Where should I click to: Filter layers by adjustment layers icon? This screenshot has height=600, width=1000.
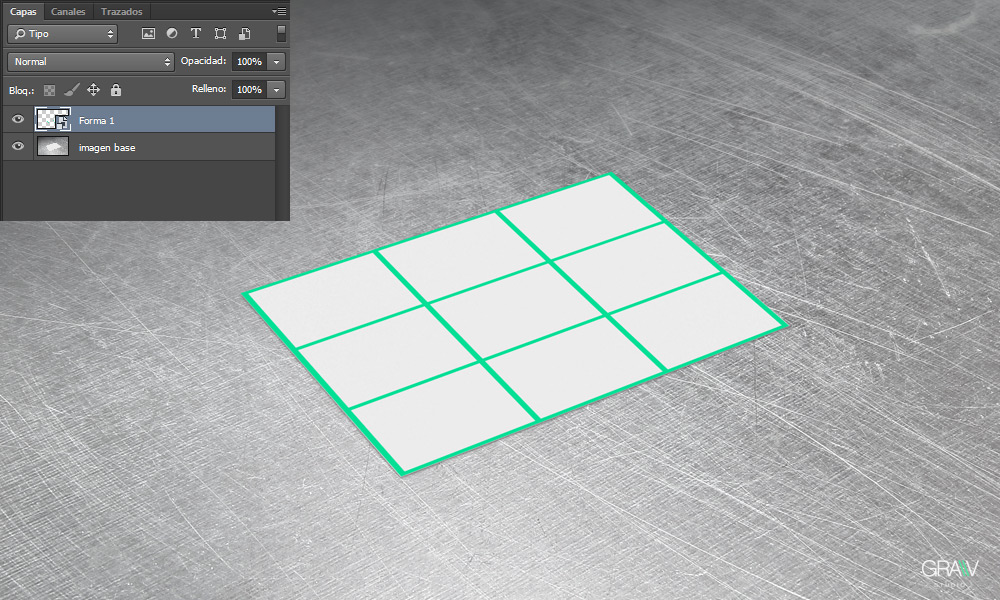click(172, 33)
